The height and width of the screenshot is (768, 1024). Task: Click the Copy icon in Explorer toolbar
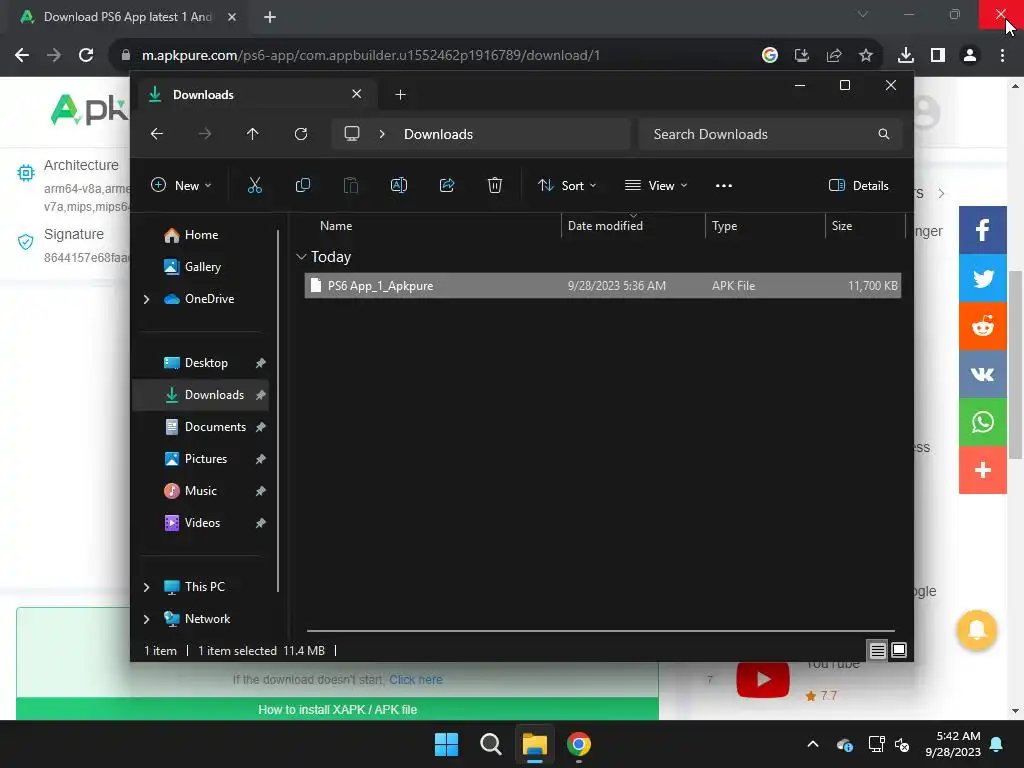click(302, 185)
